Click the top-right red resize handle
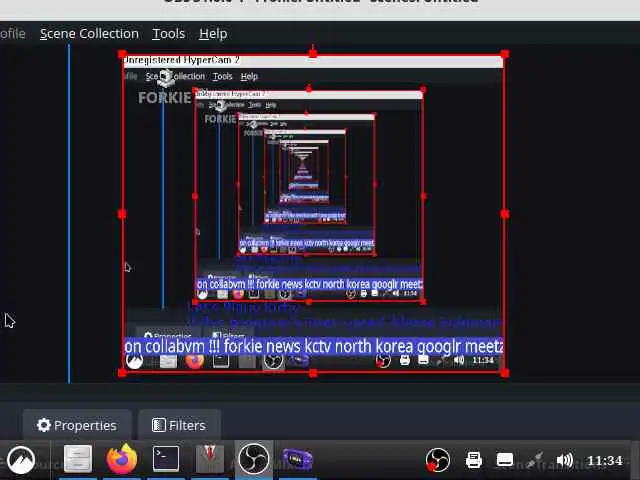Screen dimensions: 640x480 pos(505,54)
